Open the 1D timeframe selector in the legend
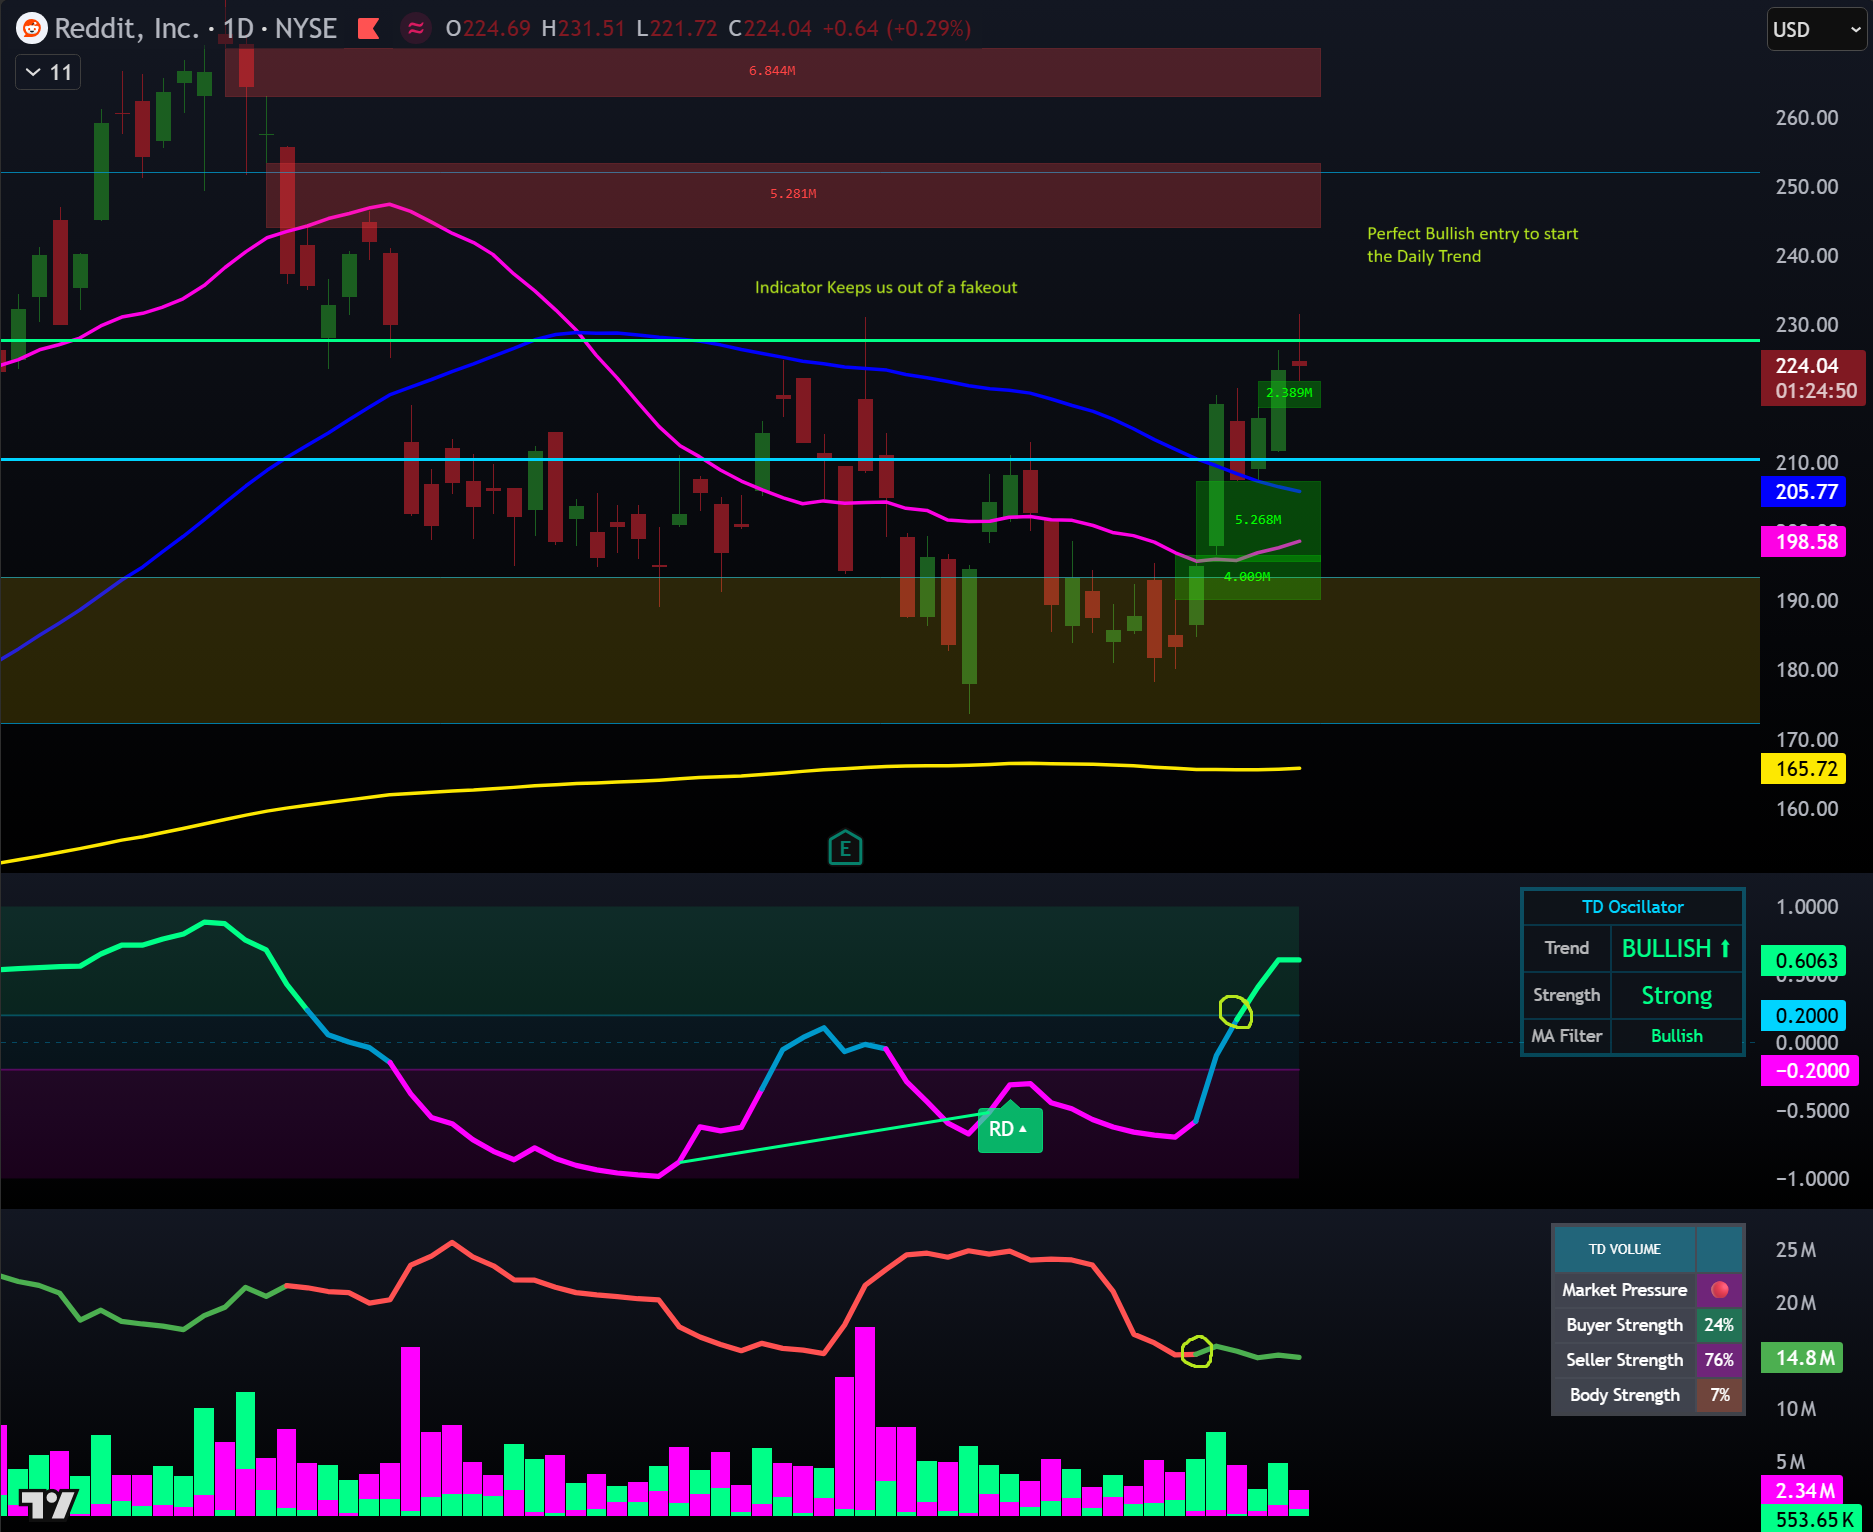The height and width of the screenshot is (1532, 1873). (240, 29)
